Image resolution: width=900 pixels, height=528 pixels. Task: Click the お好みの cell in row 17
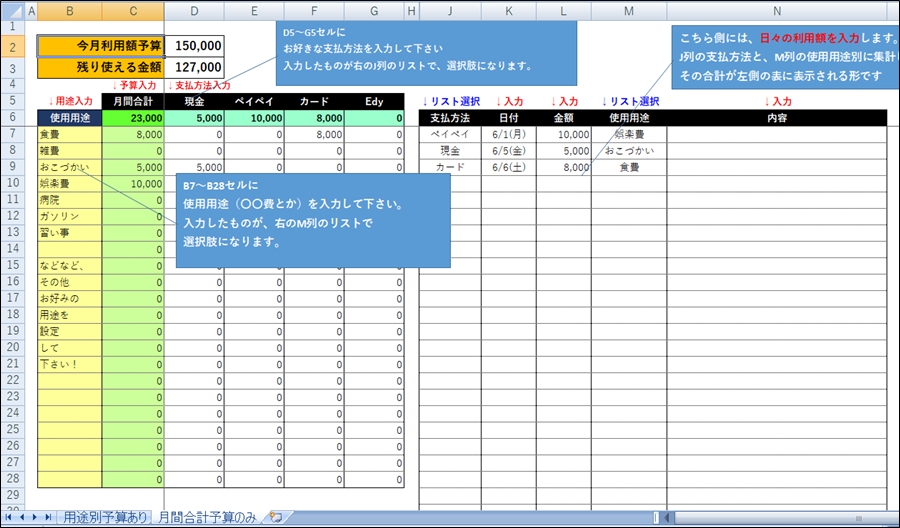pyautogui.click(x=69, y=299)
